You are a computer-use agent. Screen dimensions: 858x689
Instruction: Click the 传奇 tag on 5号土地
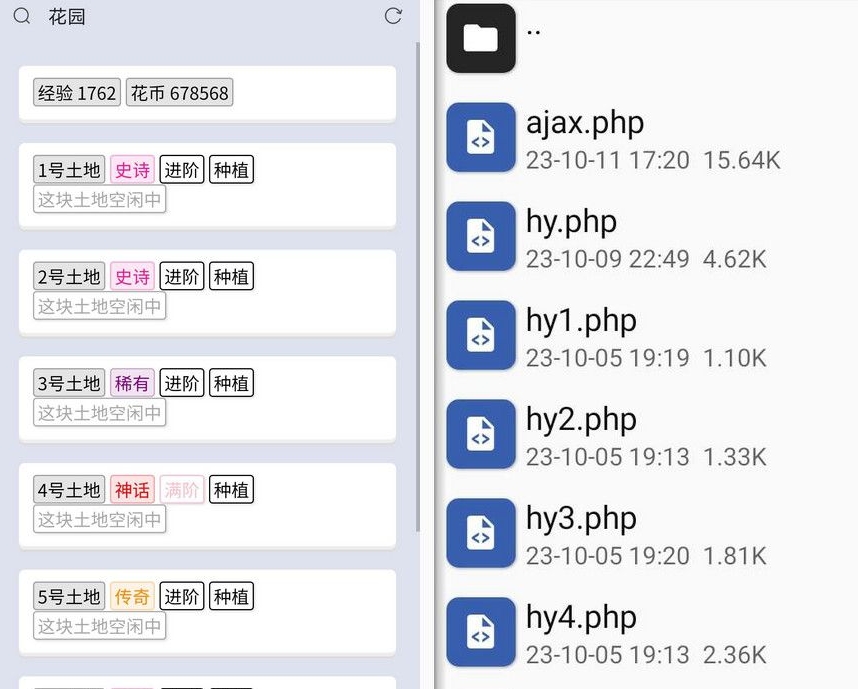pyautogui.click(x=132, y=596)
